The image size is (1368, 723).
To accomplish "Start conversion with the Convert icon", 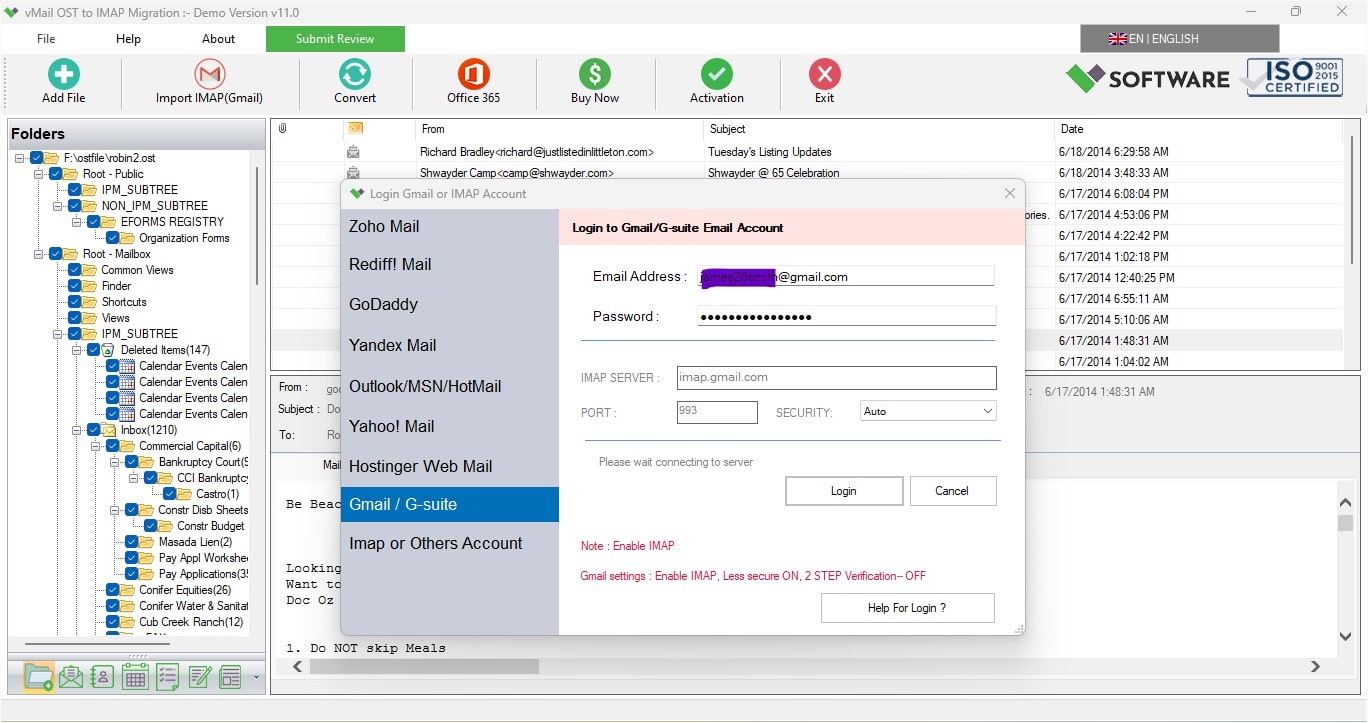I will [x=355, y=74].
